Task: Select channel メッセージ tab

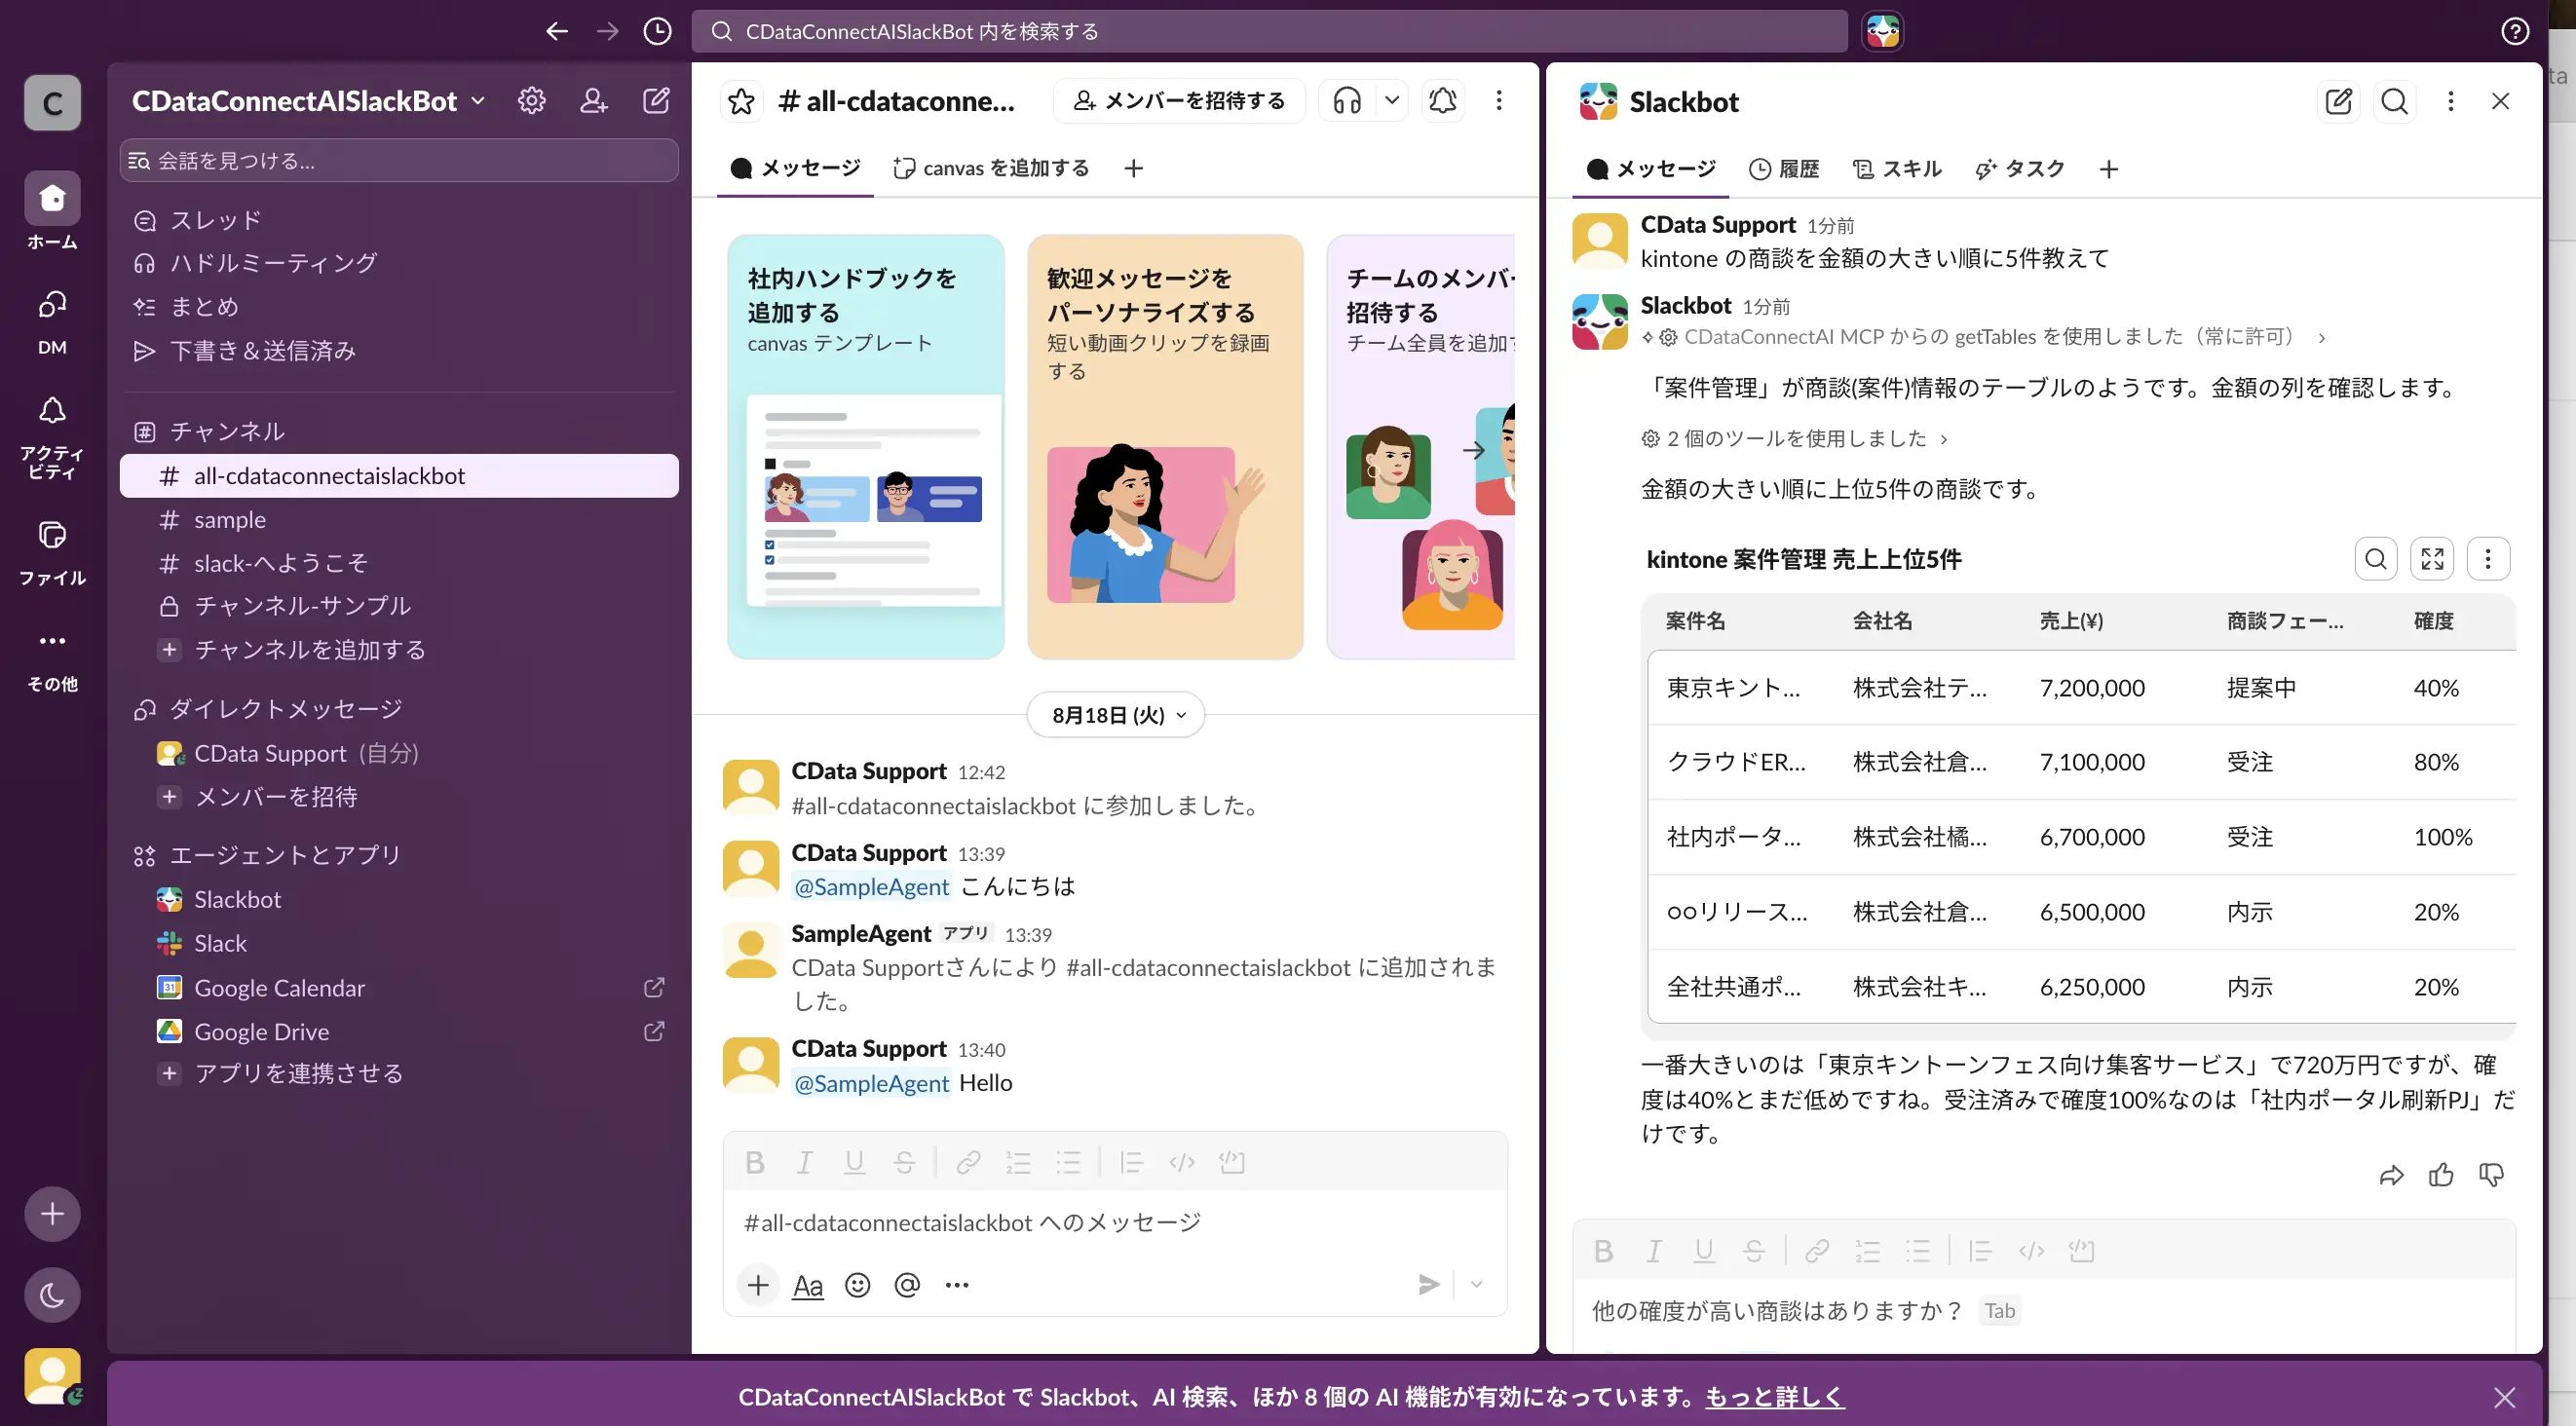Action: (x=795, y=168)
